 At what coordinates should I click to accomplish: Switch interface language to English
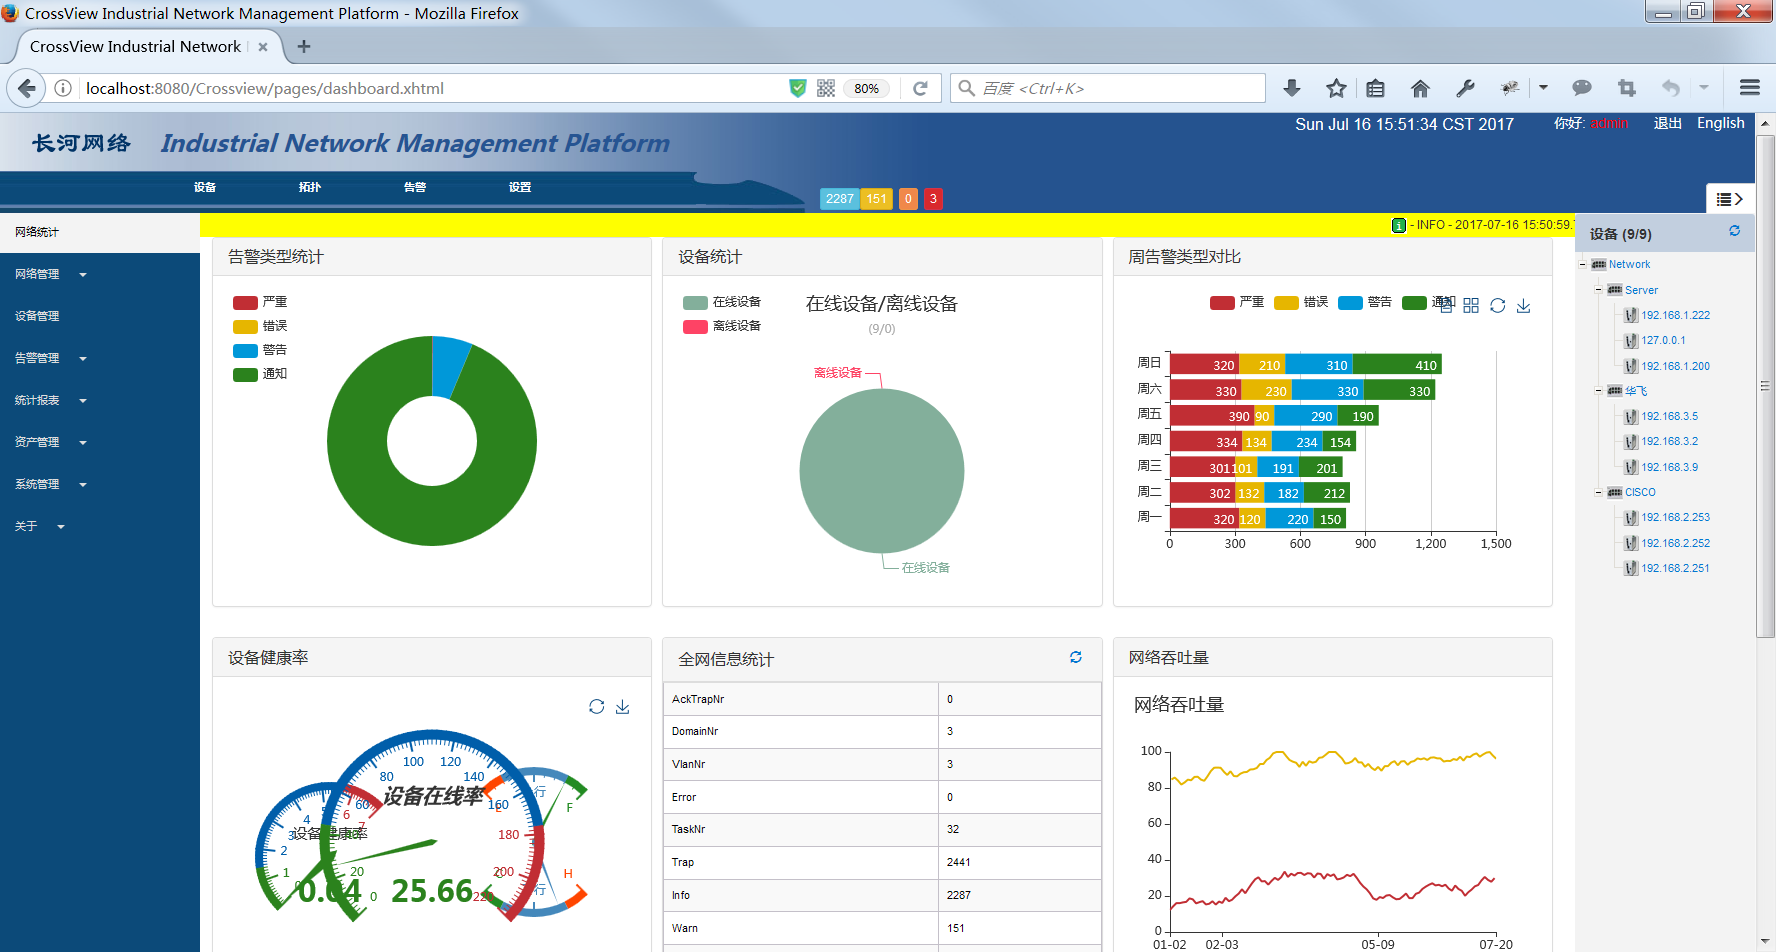tap(1720, 123)
